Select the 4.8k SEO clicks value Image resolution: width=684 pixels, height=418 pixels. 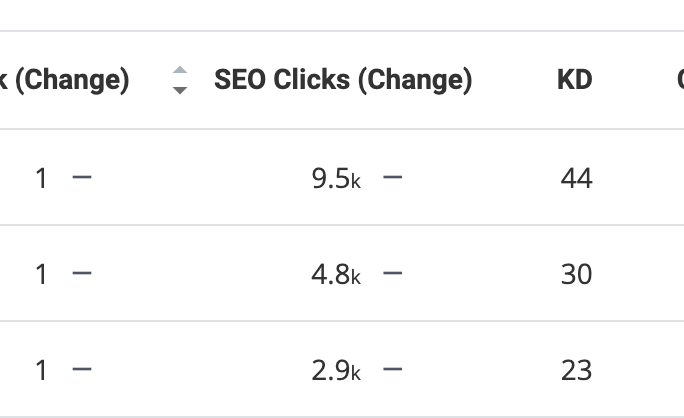pos(336,274)
